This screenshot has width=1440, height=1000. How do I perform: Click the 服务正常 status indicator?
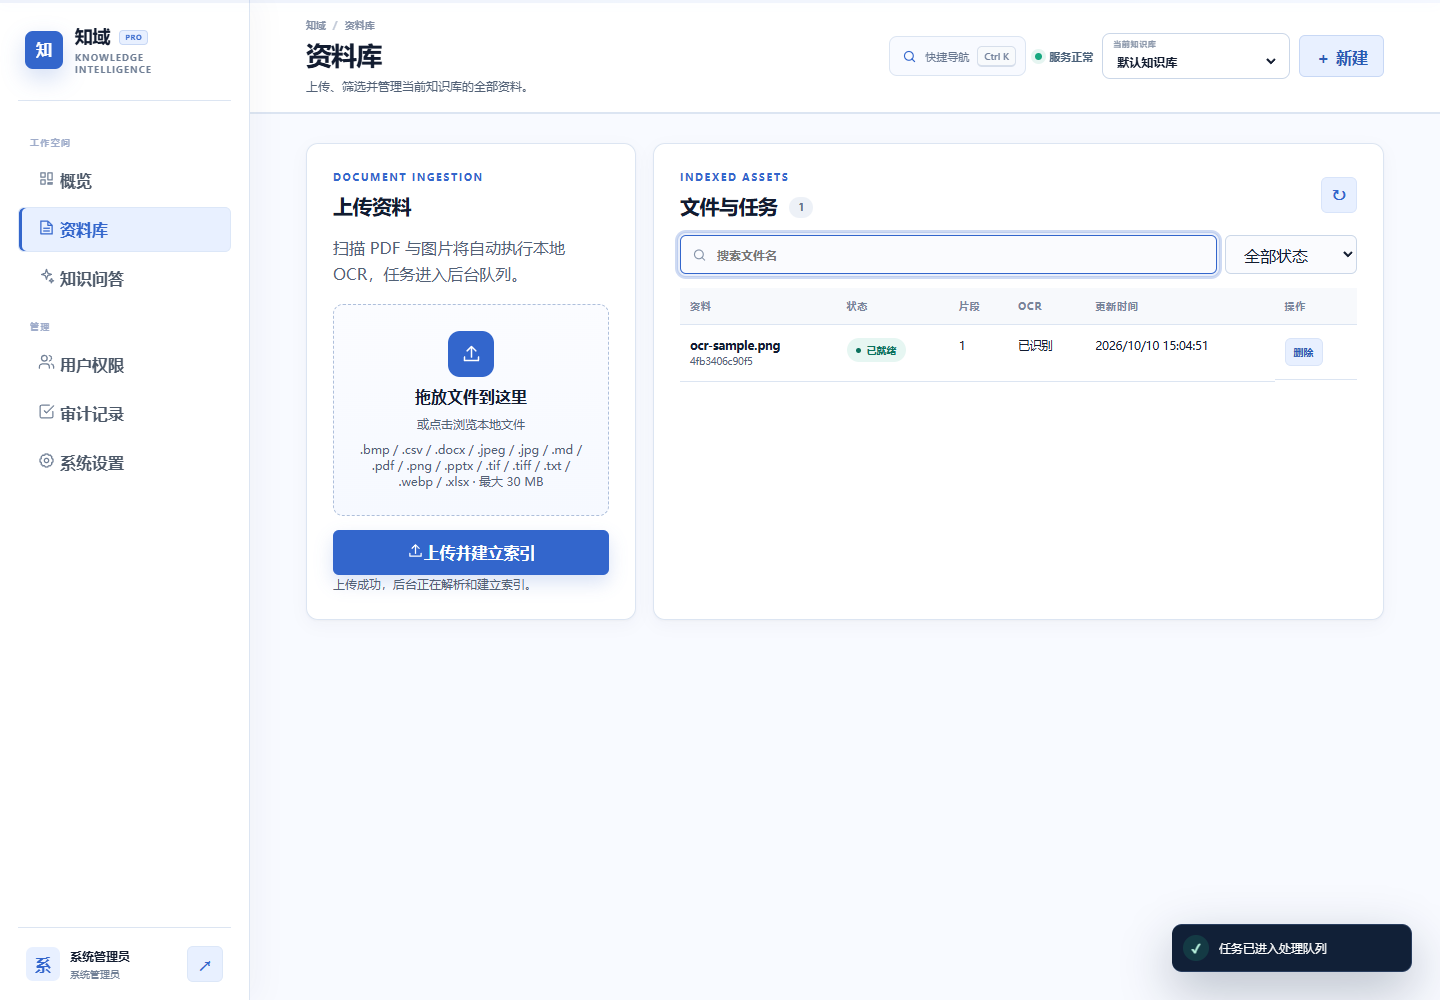pyautogui.click(x=1063, y=57)
